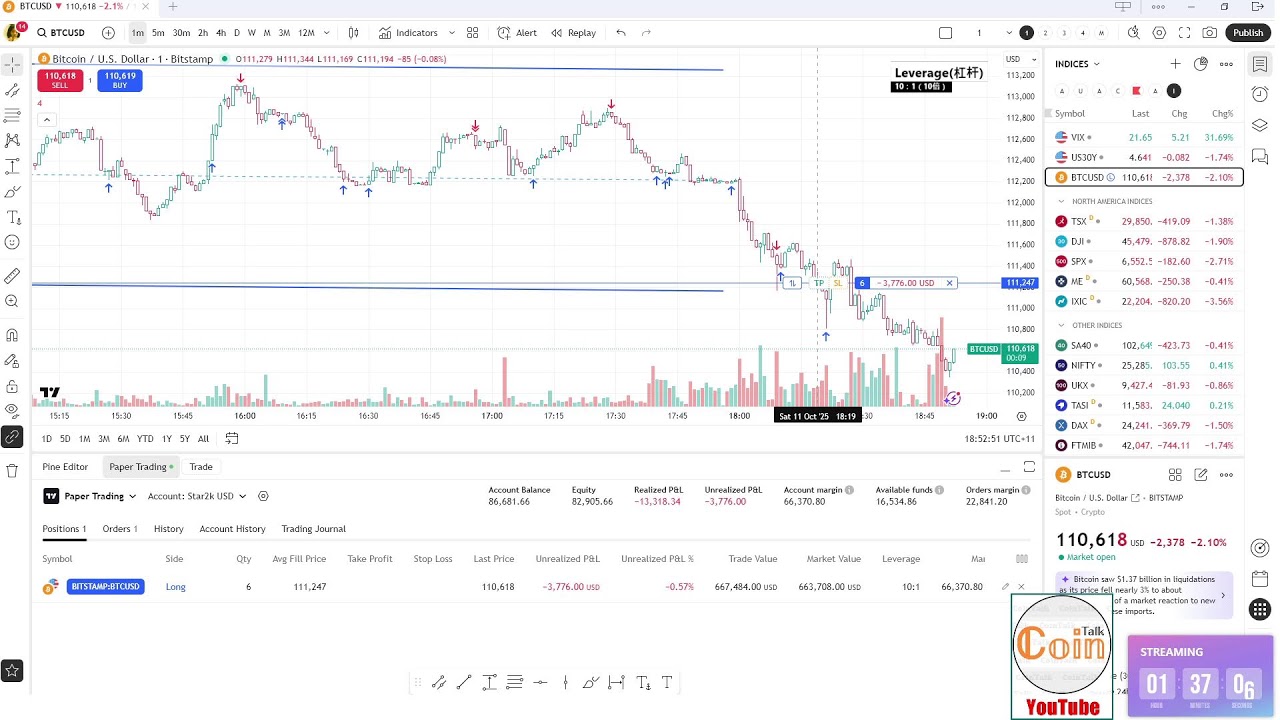Add a symbol to the watchlist
This screenshot has width=1280, height=720.
tap(1175, 64)
